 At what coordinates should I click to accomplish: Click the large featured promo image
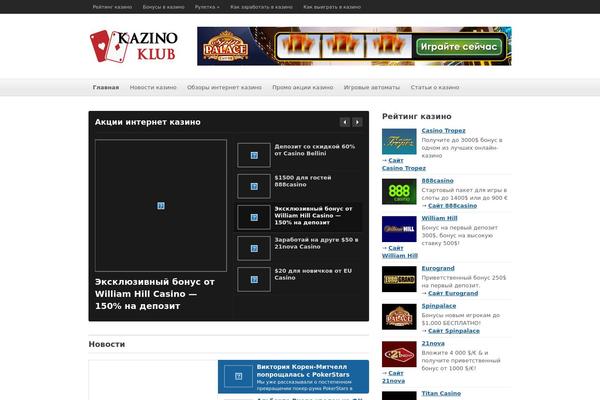click(x=161, y=206)
